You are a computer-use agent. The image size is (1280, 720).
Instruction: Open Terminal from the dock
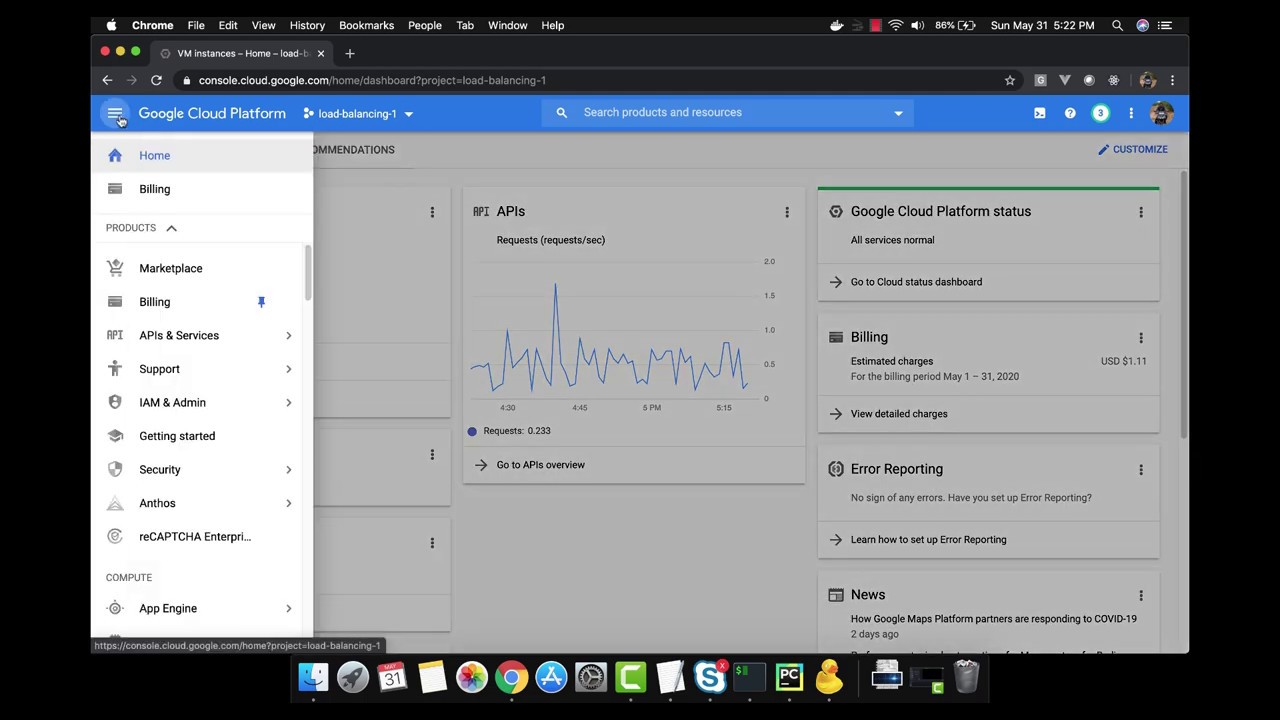point(750,677)
